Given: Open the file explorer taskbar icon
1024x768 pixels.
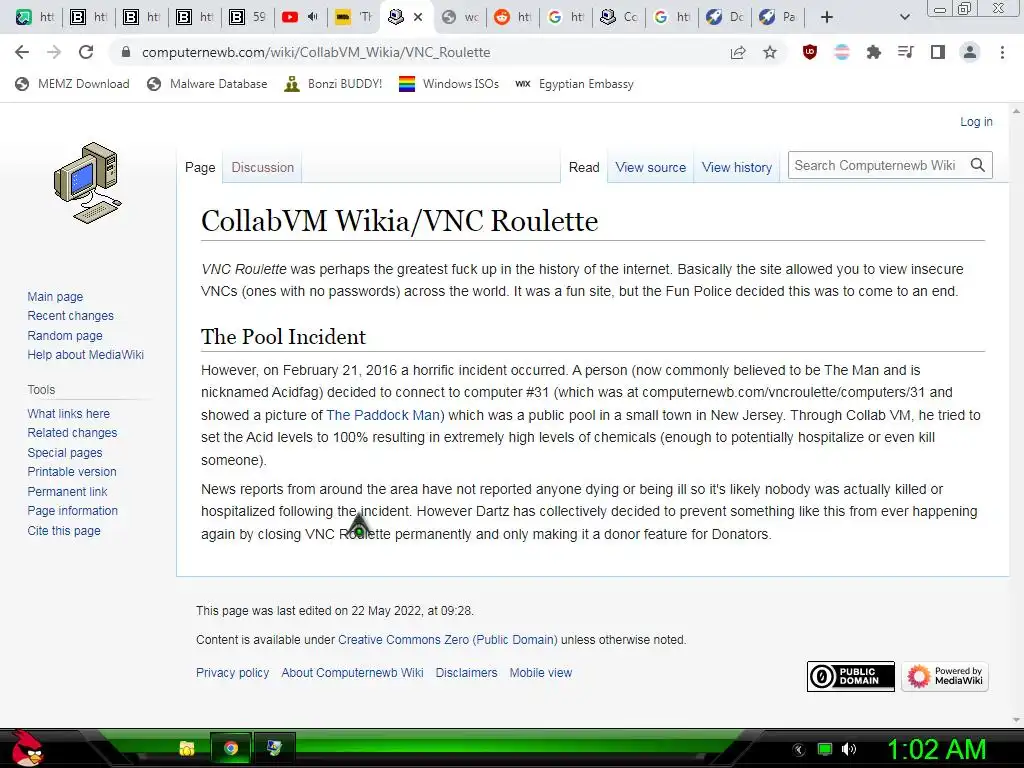Looking at the screenshot, I should 187,748.
